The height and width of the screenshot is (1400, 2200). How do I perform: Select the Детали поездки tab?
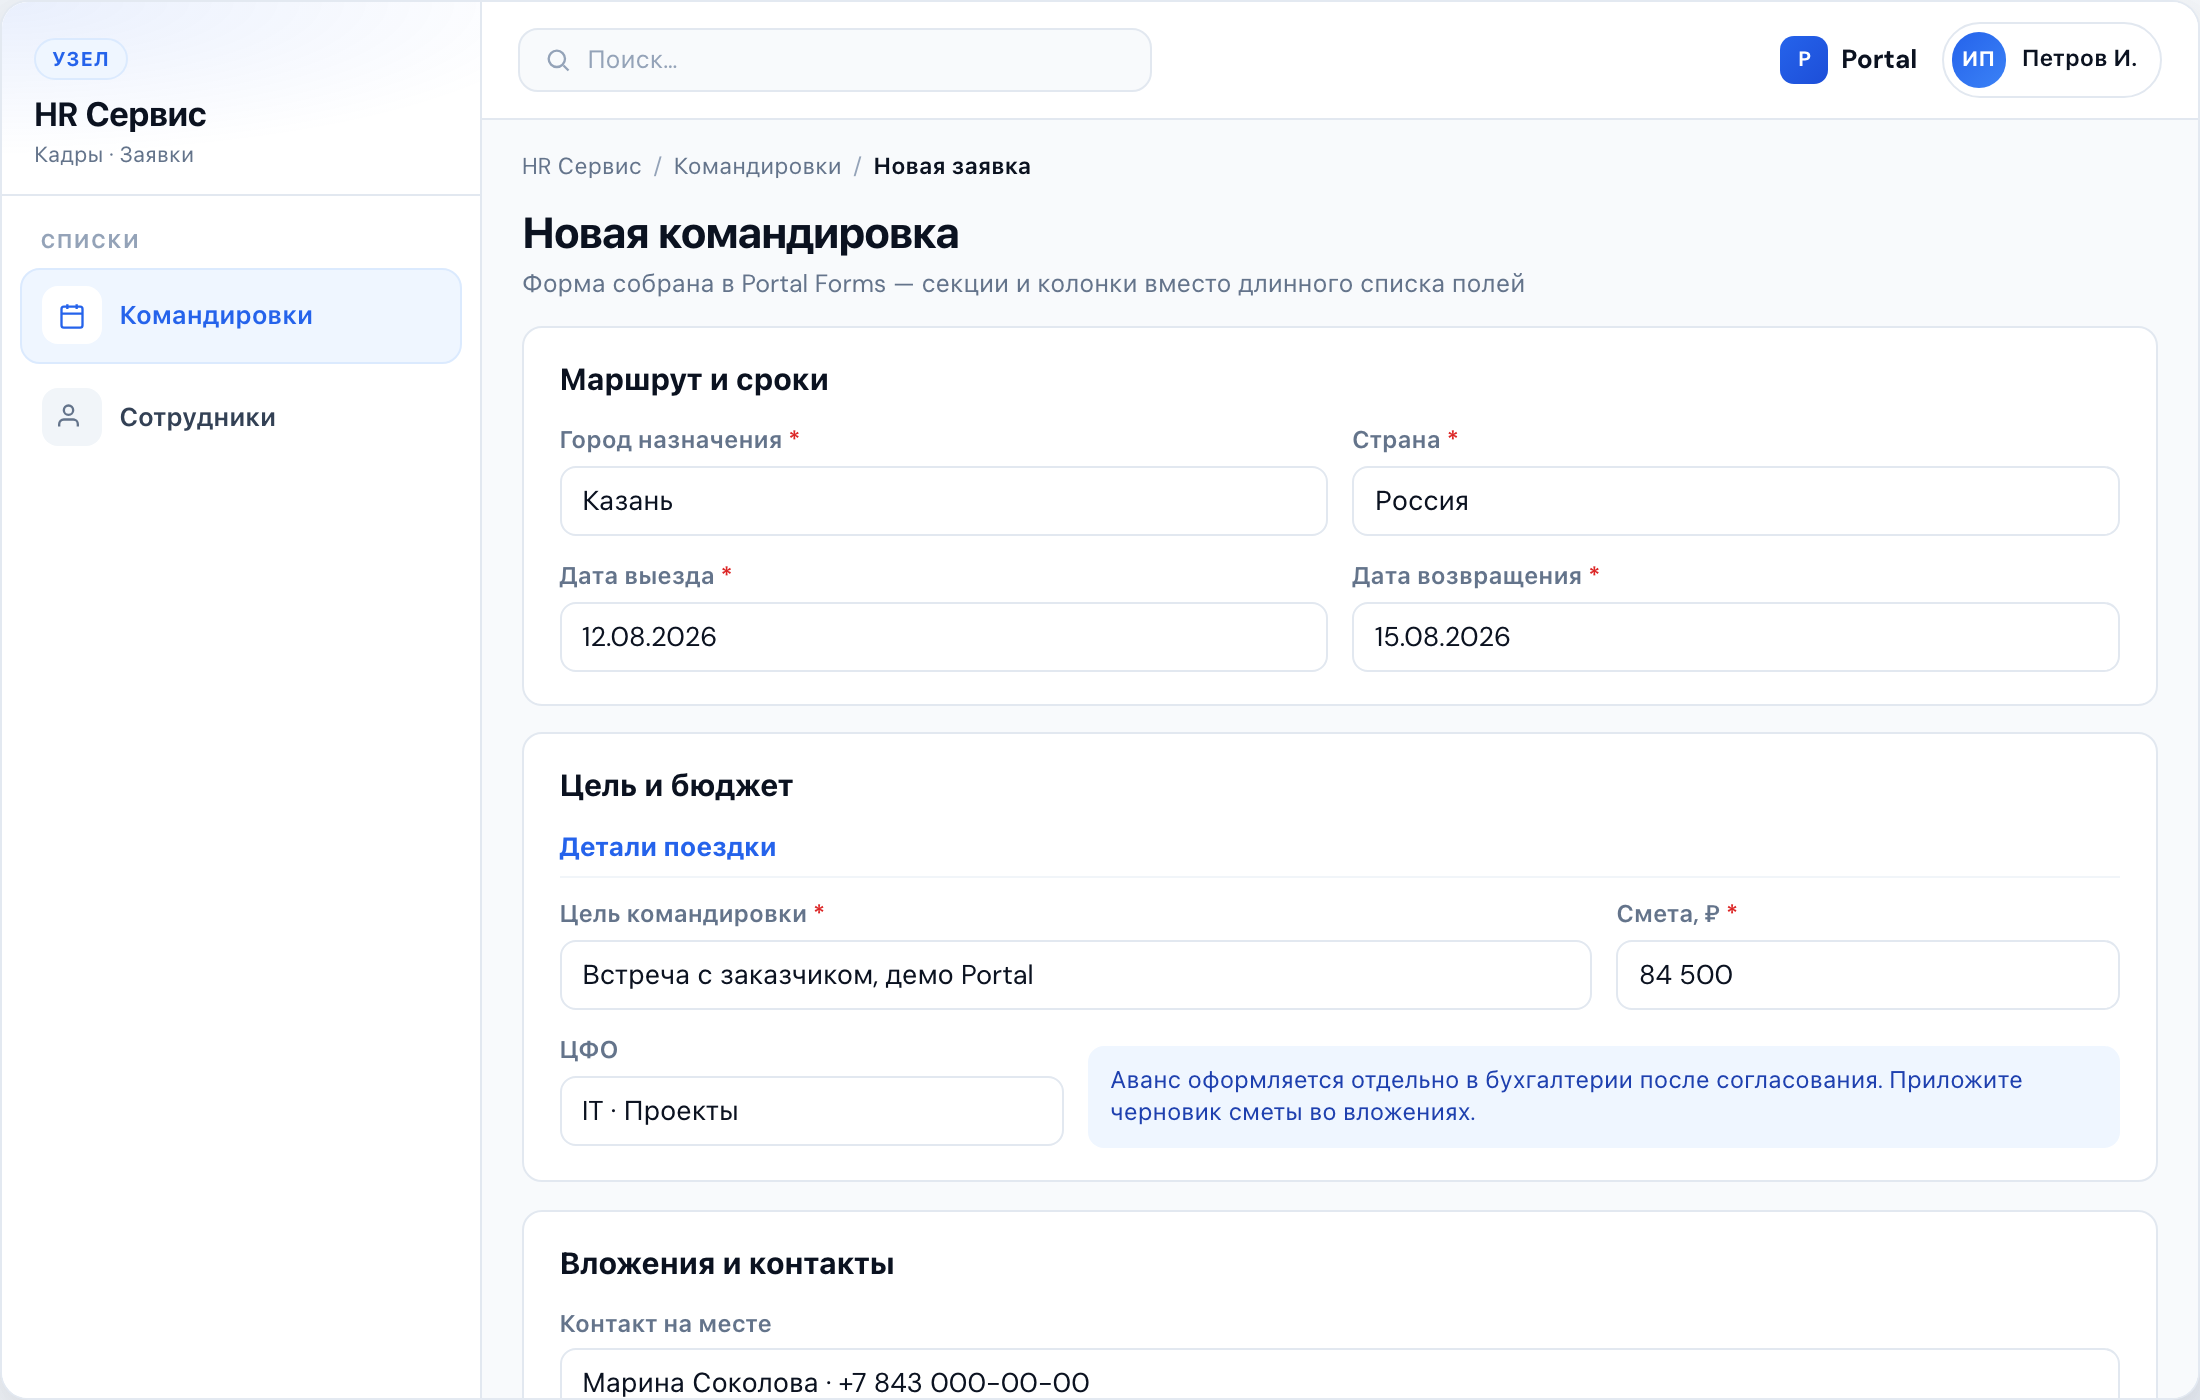pos(668,847)
